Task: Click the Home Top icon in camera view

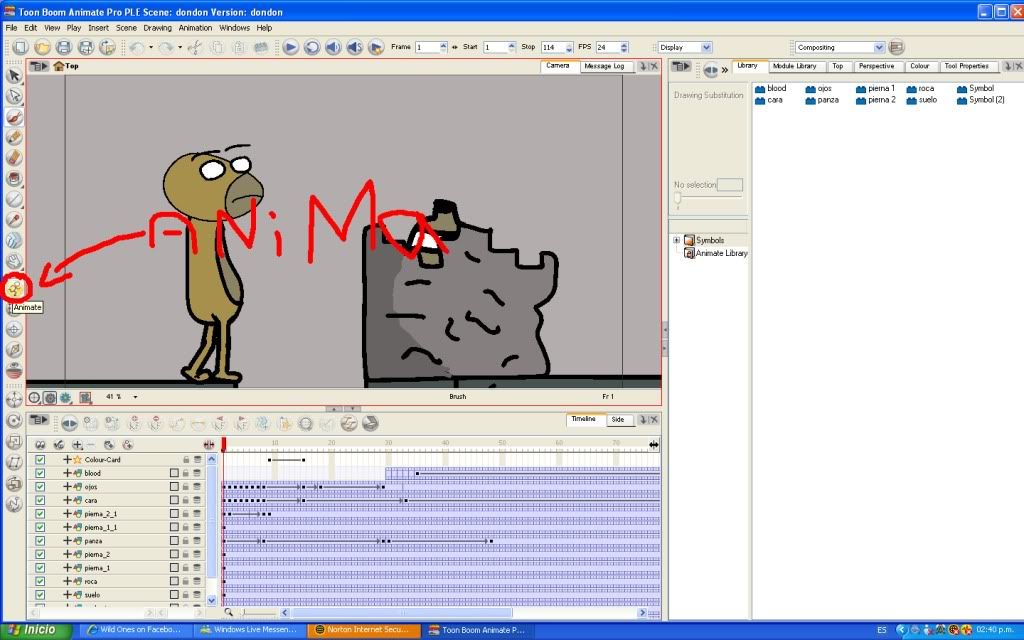Action: pos(59,66)
